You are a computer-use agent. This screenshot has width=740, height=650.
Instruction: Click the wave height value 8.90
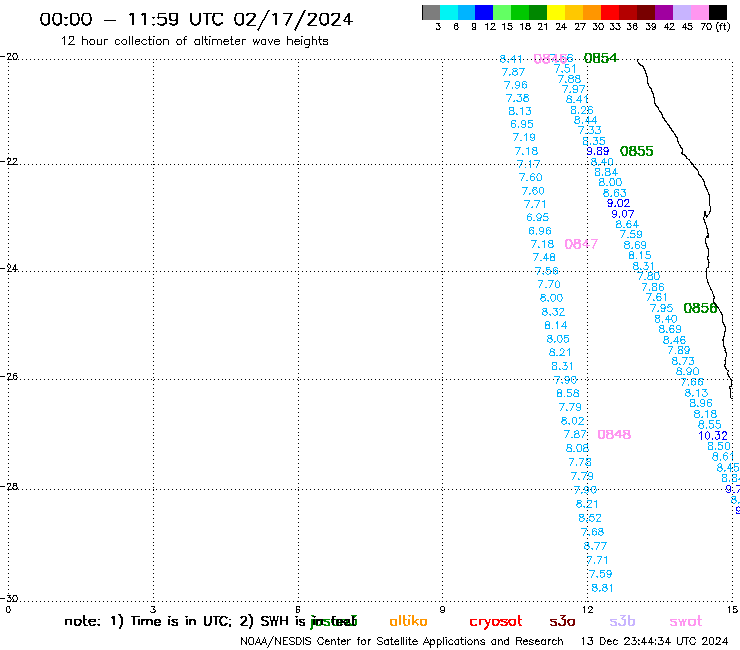pos(687,371)
